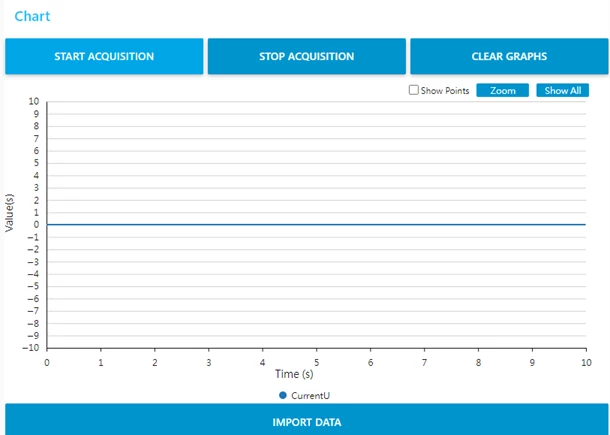Click the START ACQUISITION button

tap(104, 56)
